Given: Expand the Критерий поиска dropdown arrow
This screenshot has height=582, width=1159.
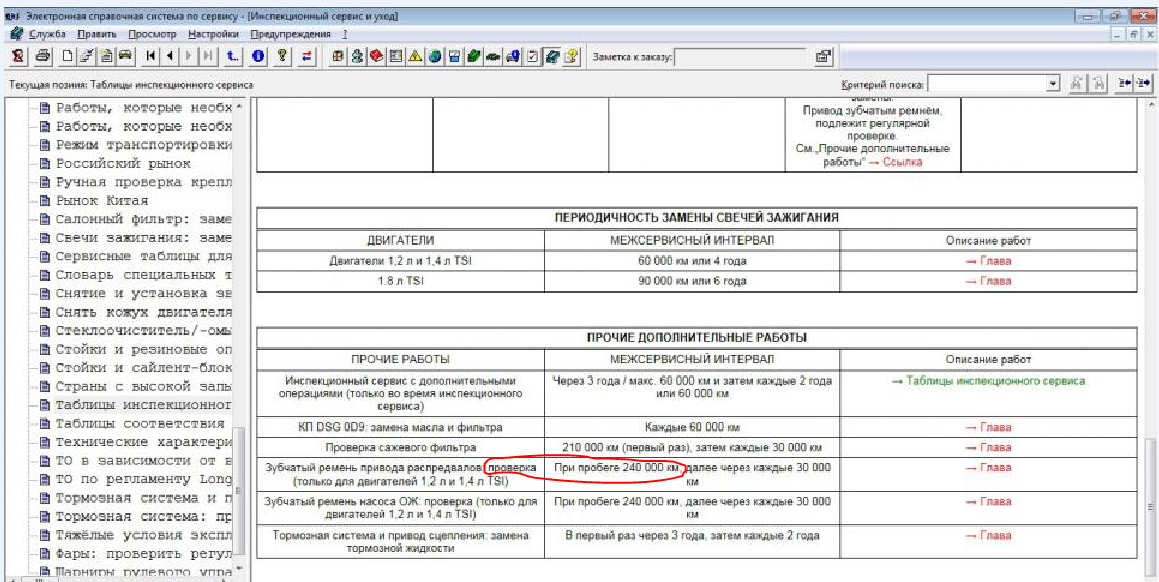Looking at the screenshot, I should pos(1053,84).
